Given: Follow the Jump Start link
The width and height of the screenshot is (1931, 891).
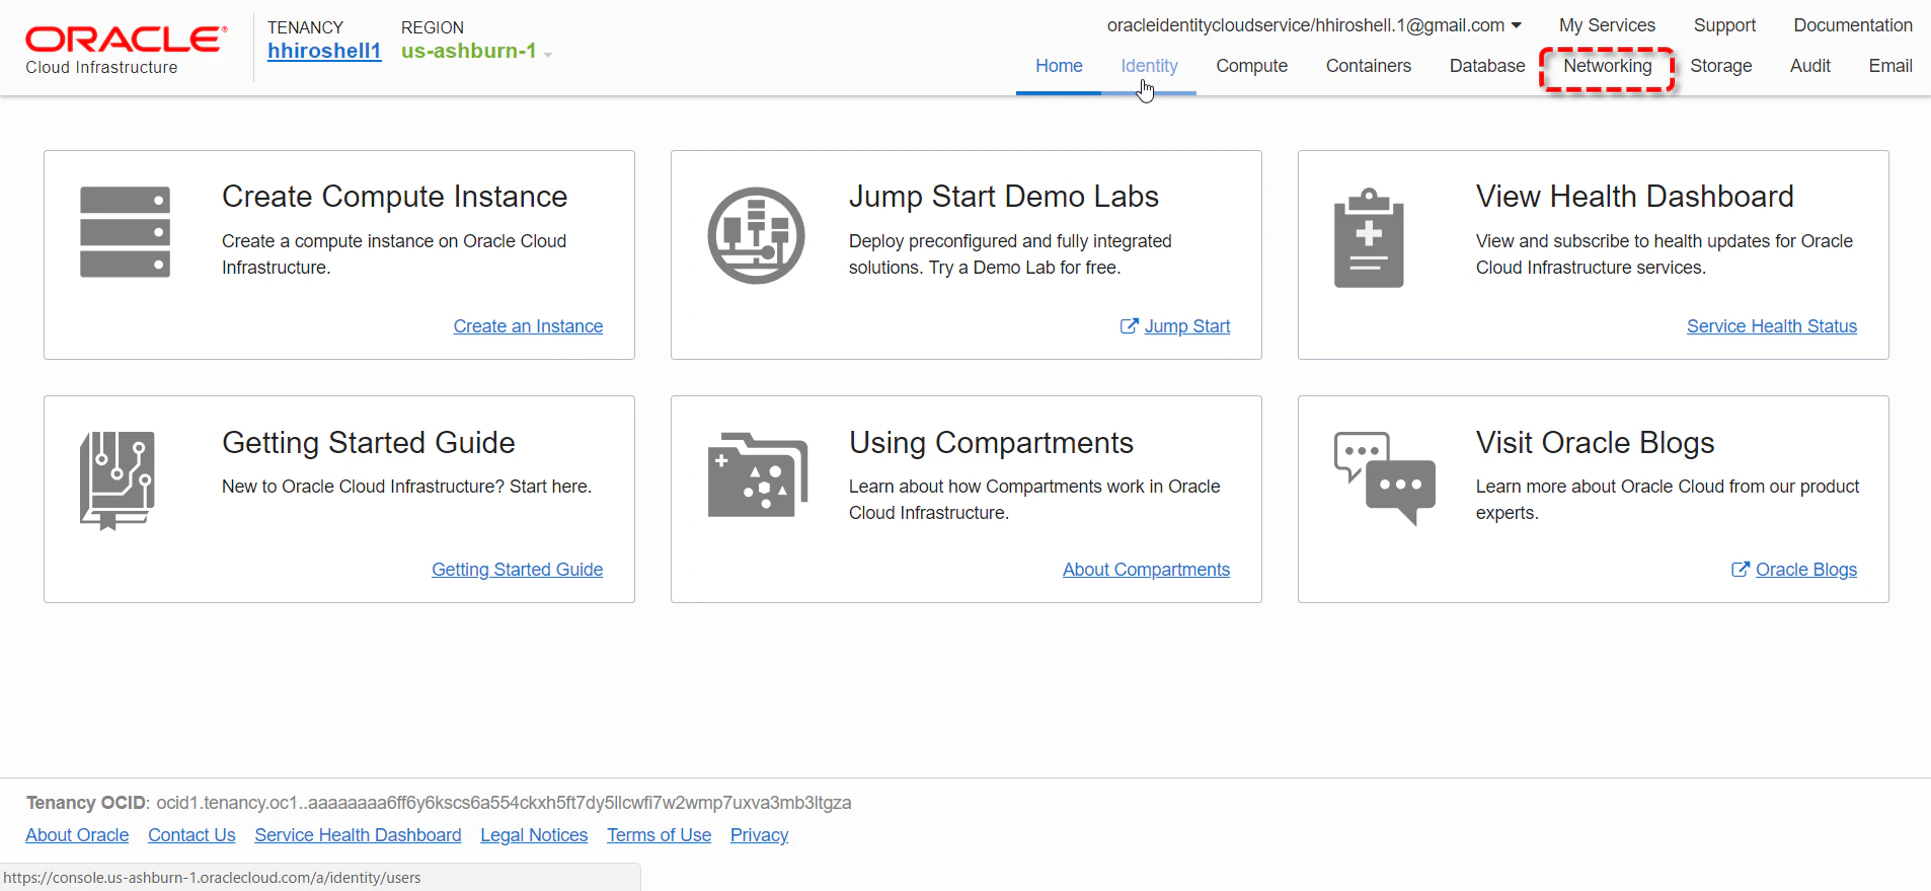Looking at the screenshot, I should point(1187,326).
